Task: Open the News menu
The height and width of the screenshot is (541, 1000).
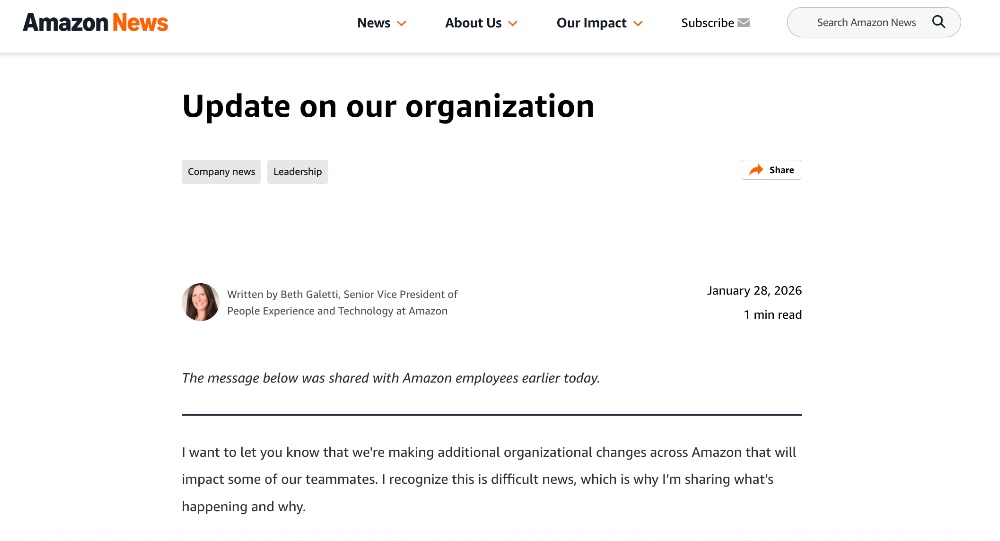Action: click(x=374, y=23)
